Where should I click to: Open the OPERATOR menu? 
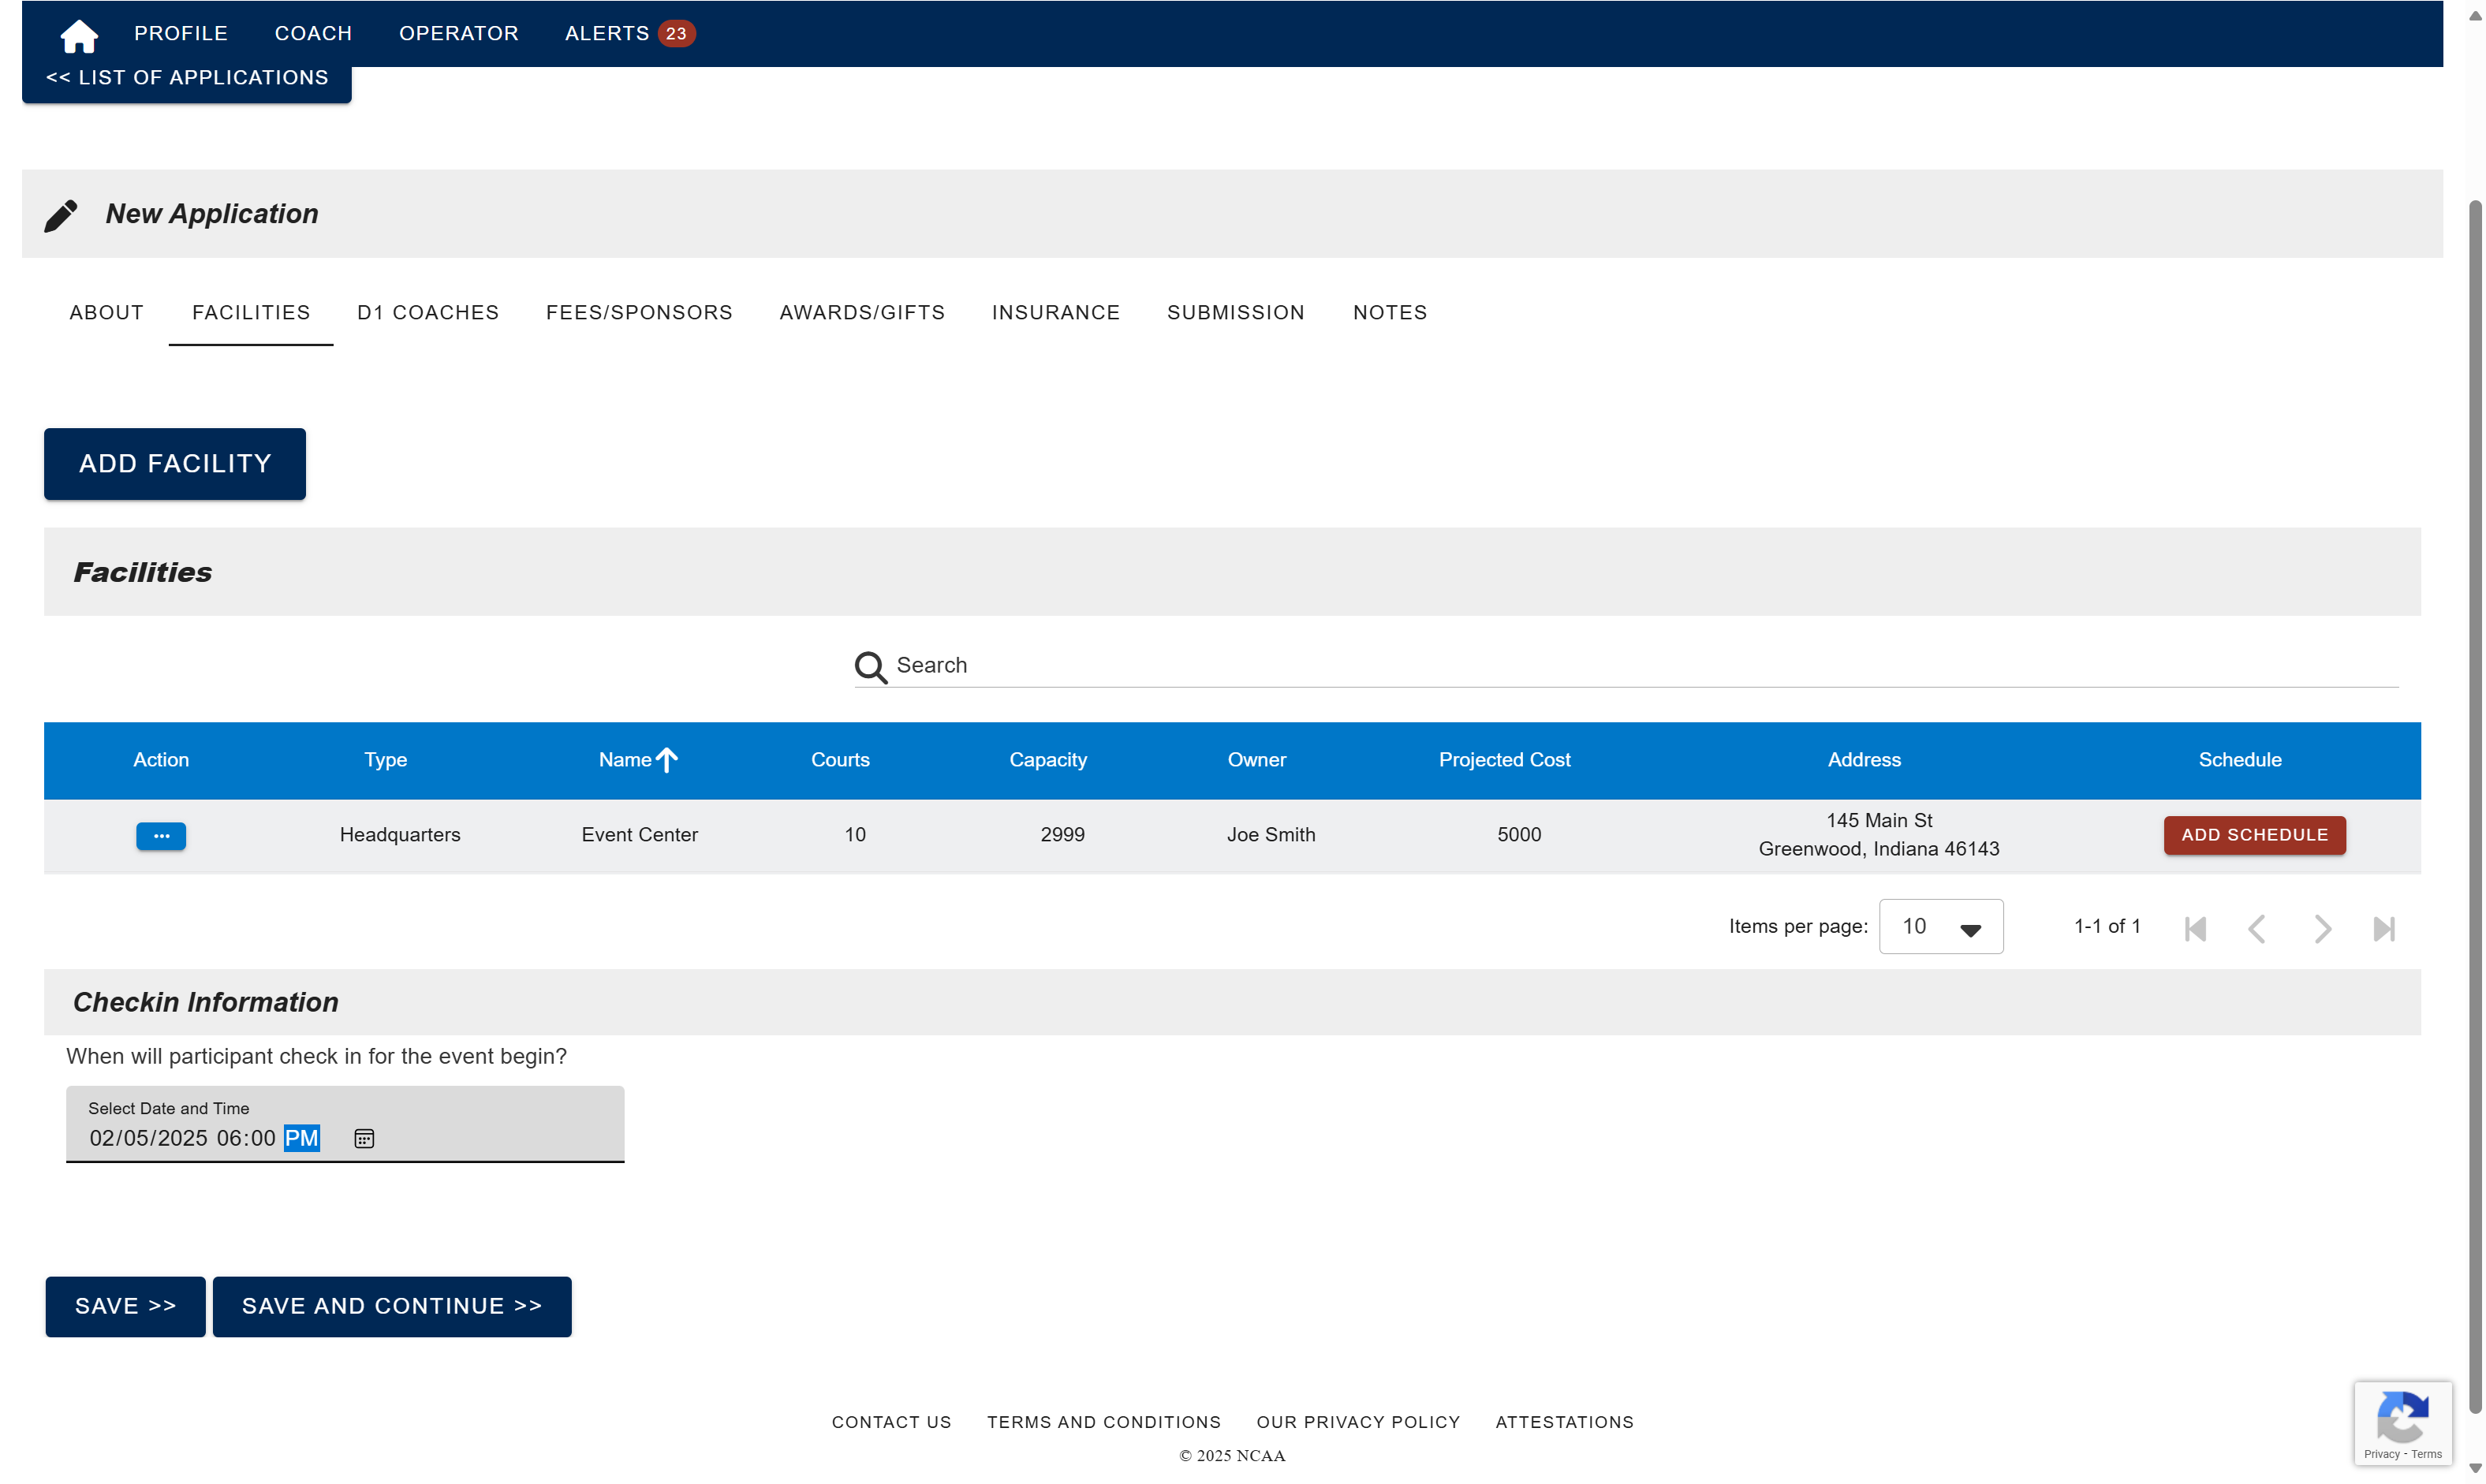coord(459,33)
